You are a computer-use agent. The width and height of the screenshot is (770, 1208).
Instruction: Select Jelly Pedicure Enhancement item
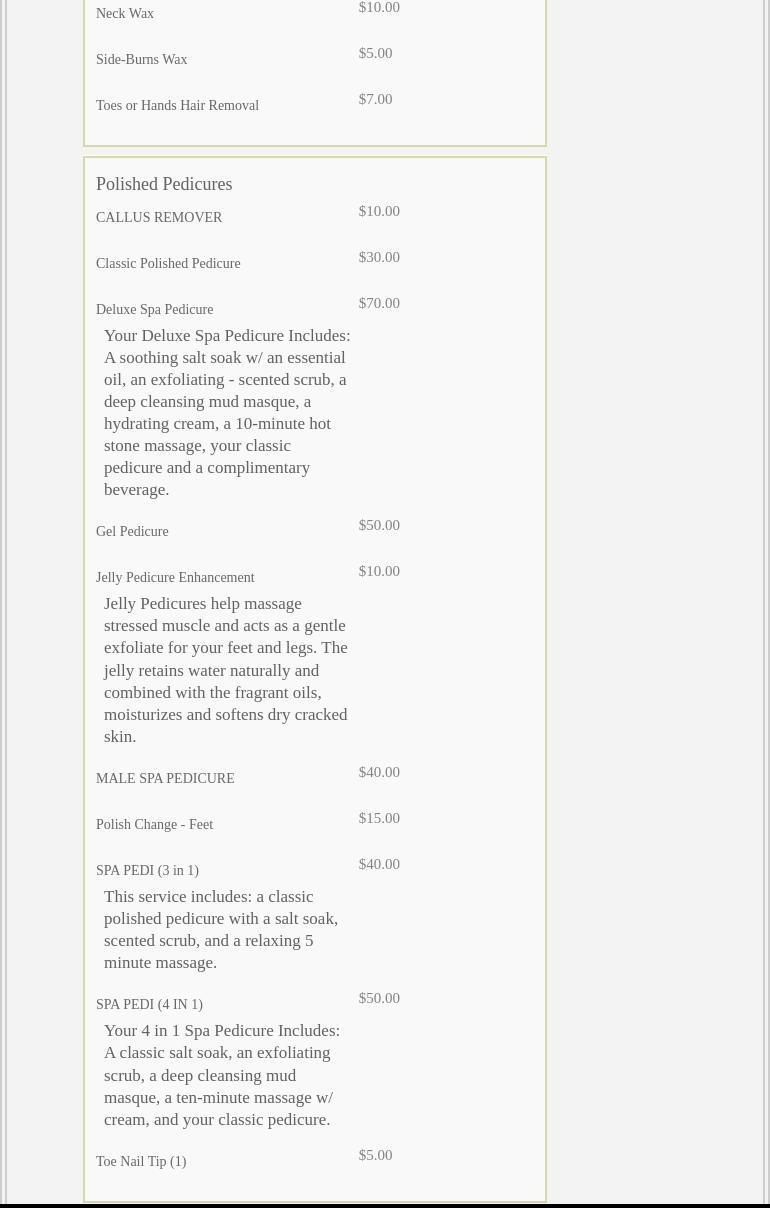tap(175, 578)
